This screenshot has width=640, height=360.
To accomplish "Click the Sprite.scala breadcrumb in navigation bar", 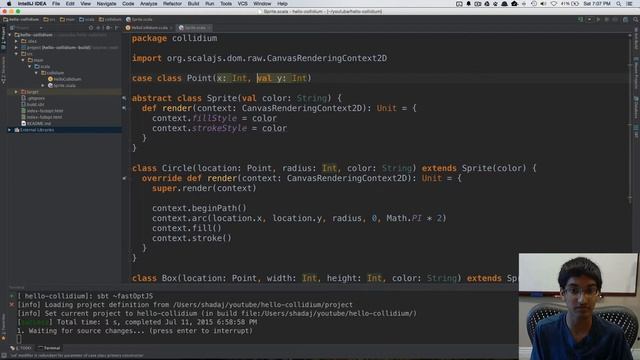I will coord(139,19).
